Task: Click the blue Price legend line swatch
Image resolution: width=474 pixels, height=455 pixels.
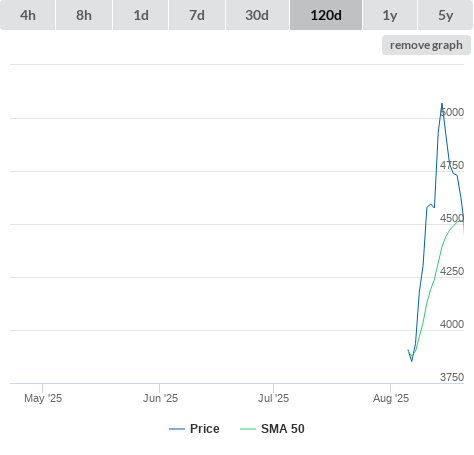Action: pos(177,429)
